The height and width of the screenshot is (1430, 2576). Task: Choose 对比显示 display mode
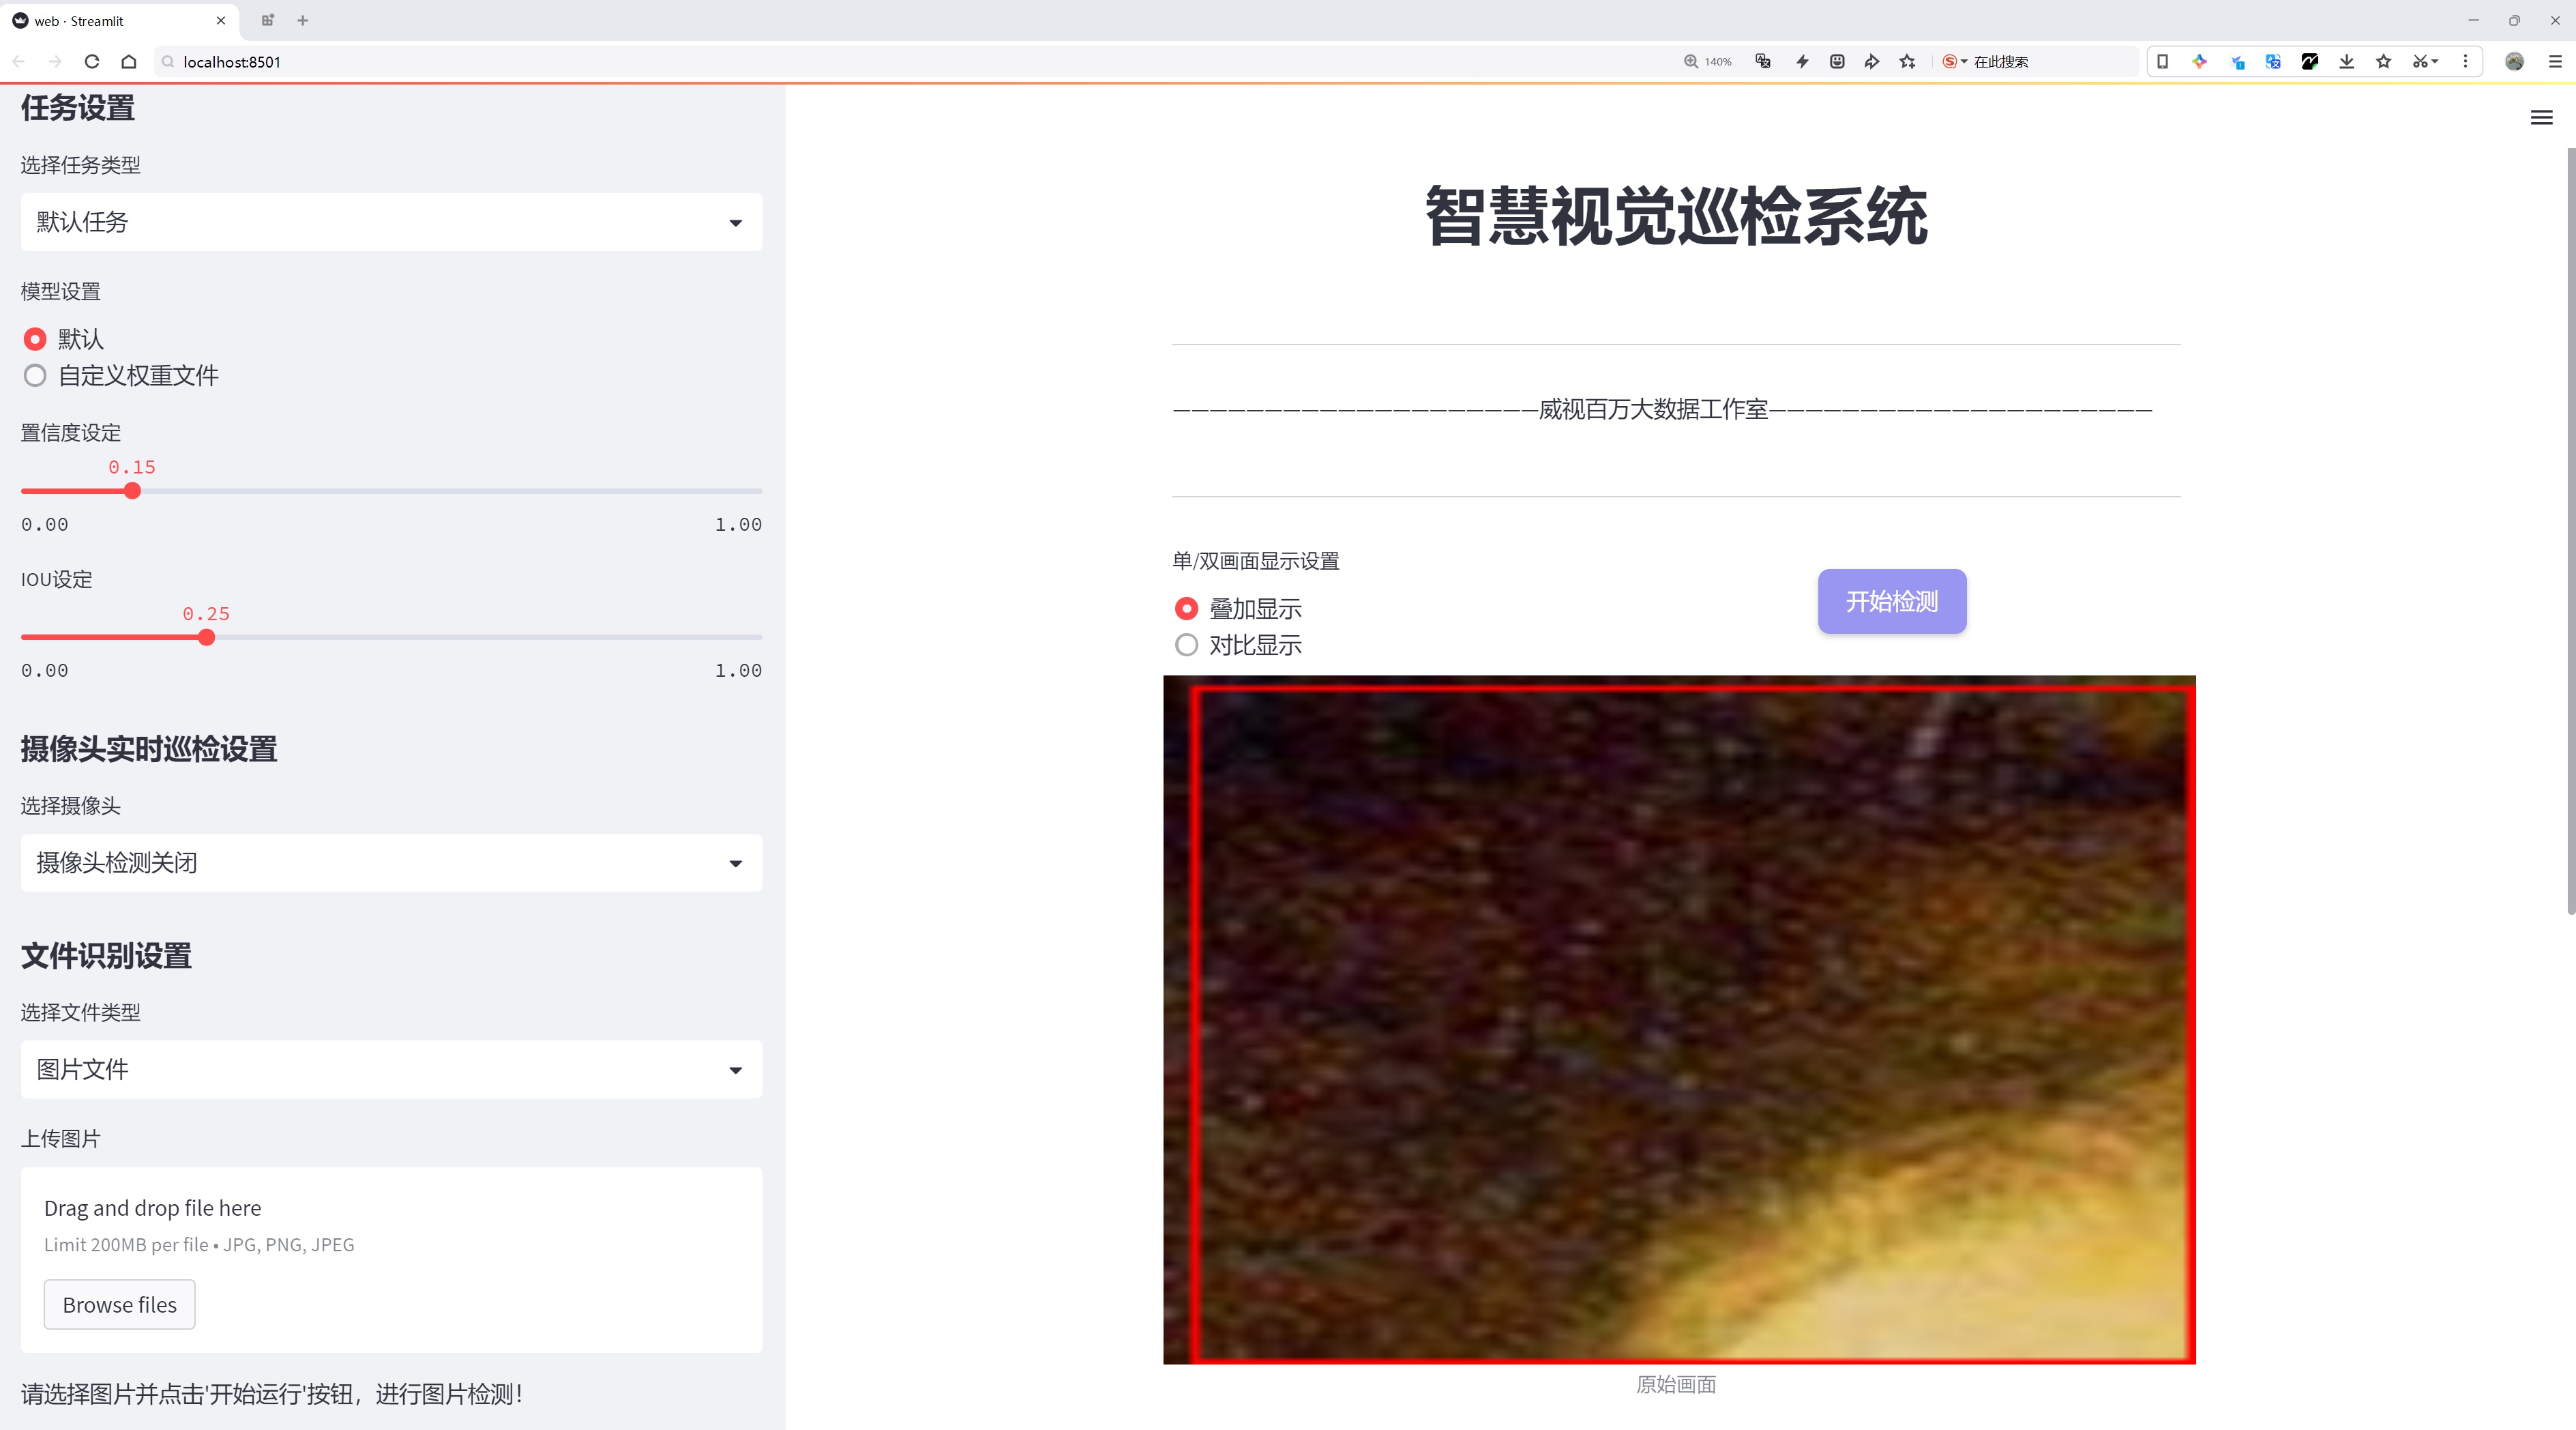point(1186,645)
